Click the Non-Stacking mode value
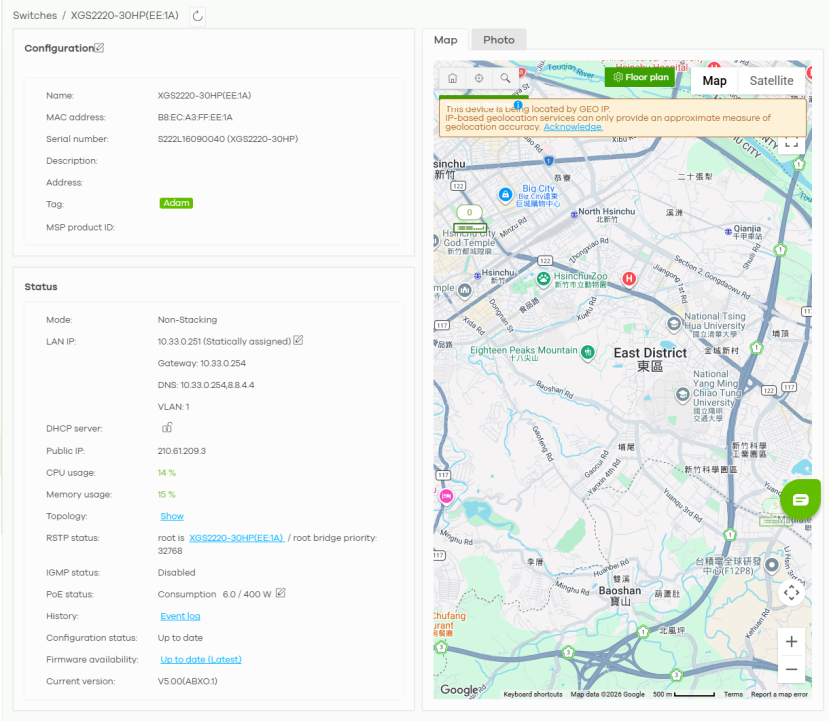The height and width of the screenshot is (721, 829). (x=187, y=320)
